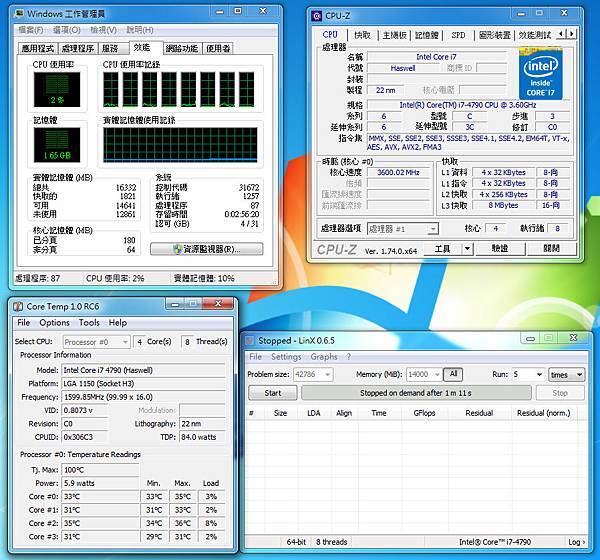Click the Frequency field showing 1599.85MHz
The image size is (600, 560).
(143, 397)
